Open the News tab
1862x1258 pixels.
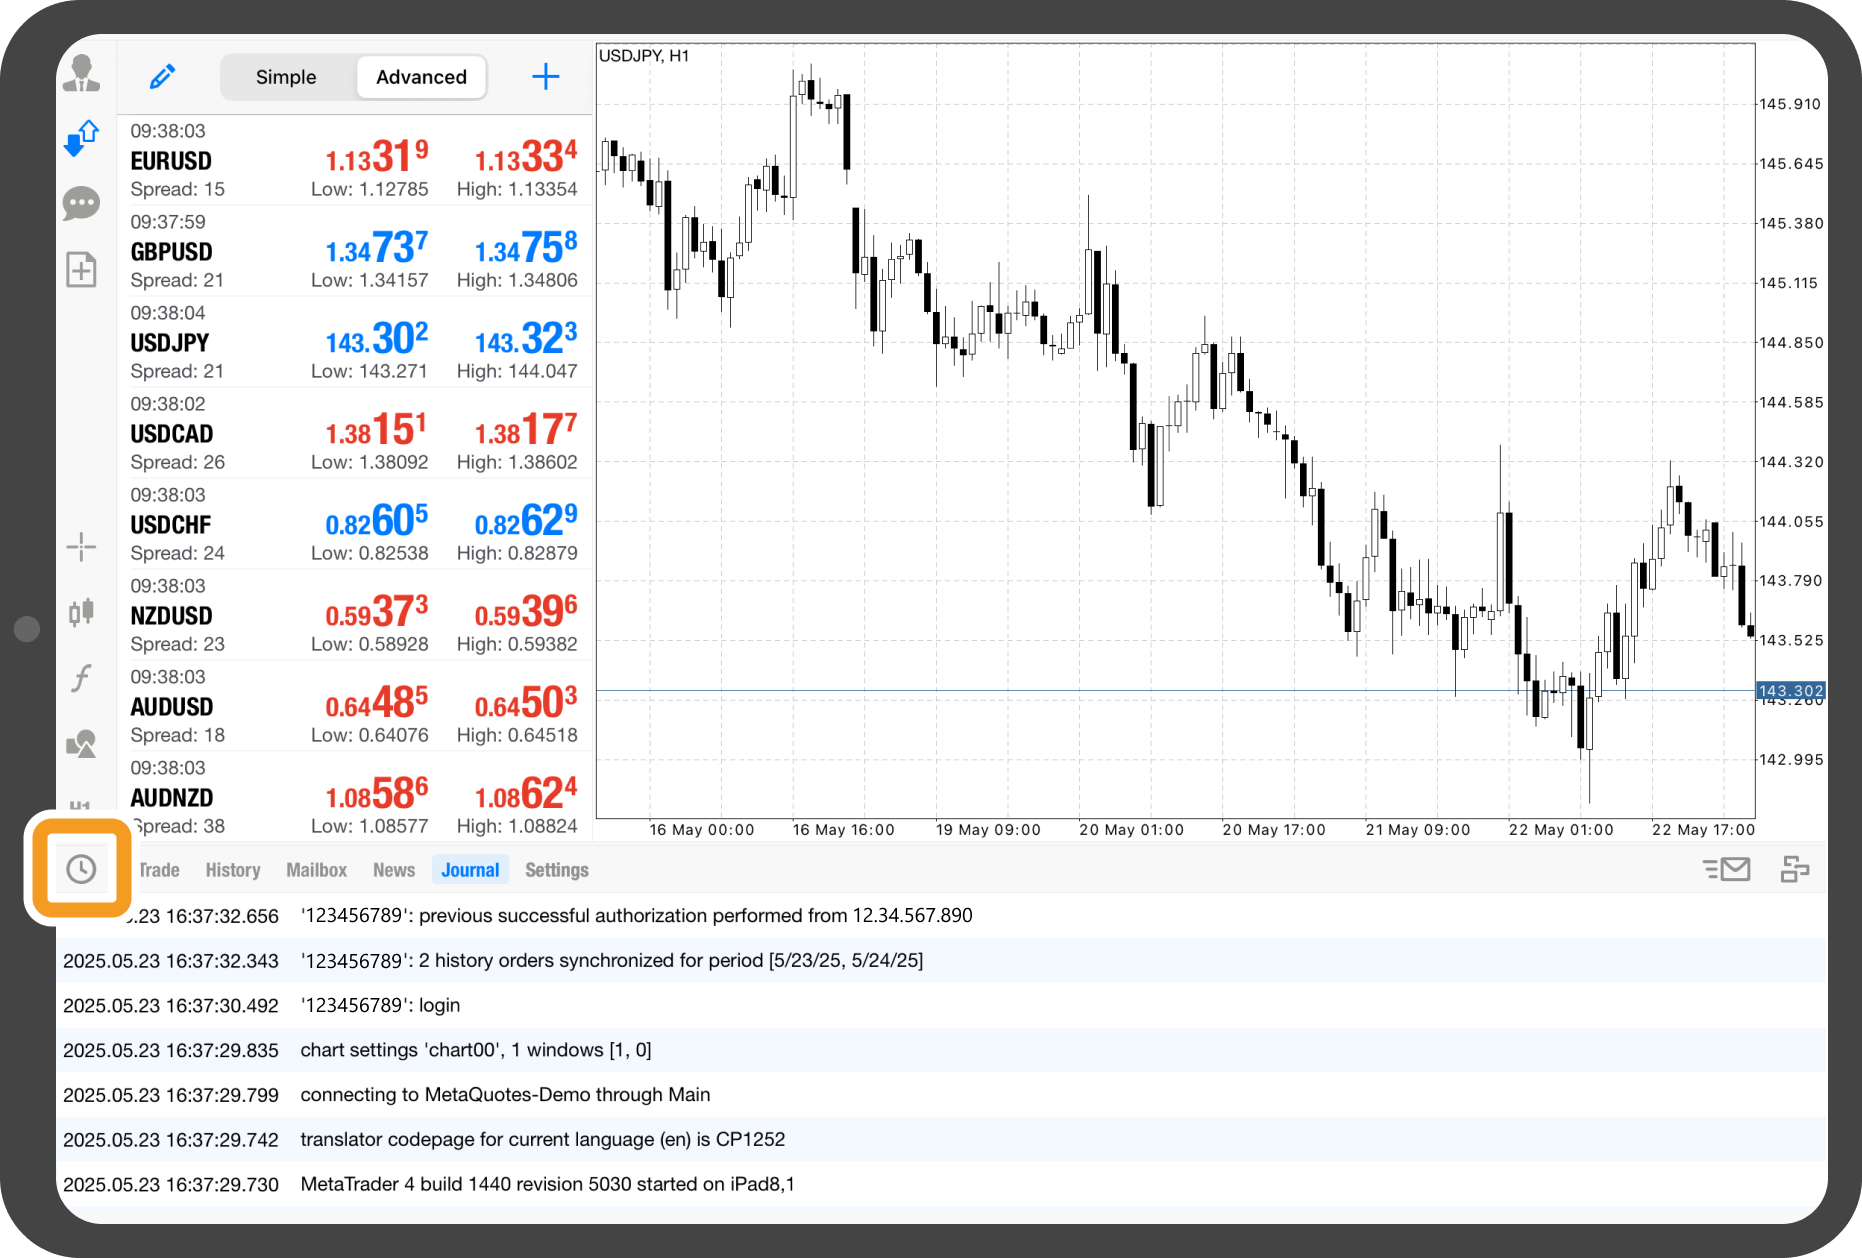click(394, 870)
